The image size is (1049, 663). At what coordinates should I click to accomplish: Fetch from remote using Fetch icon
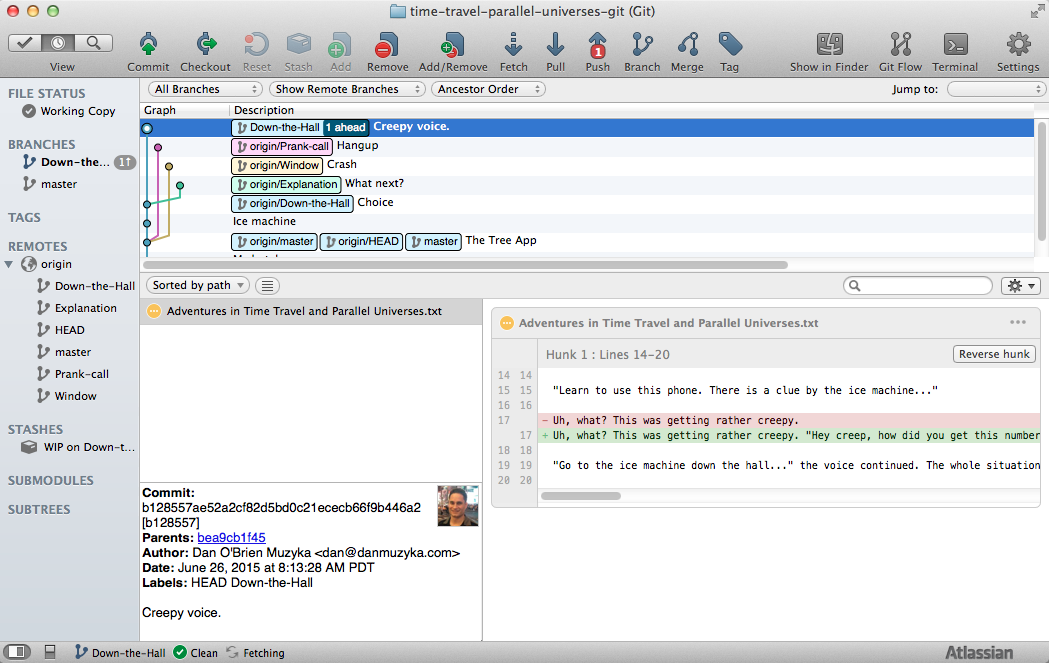[513, 45]
